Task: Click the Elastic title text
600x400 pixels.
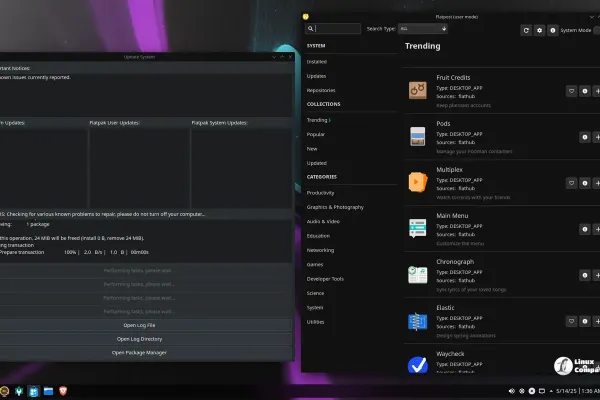Action: point(445,308)
